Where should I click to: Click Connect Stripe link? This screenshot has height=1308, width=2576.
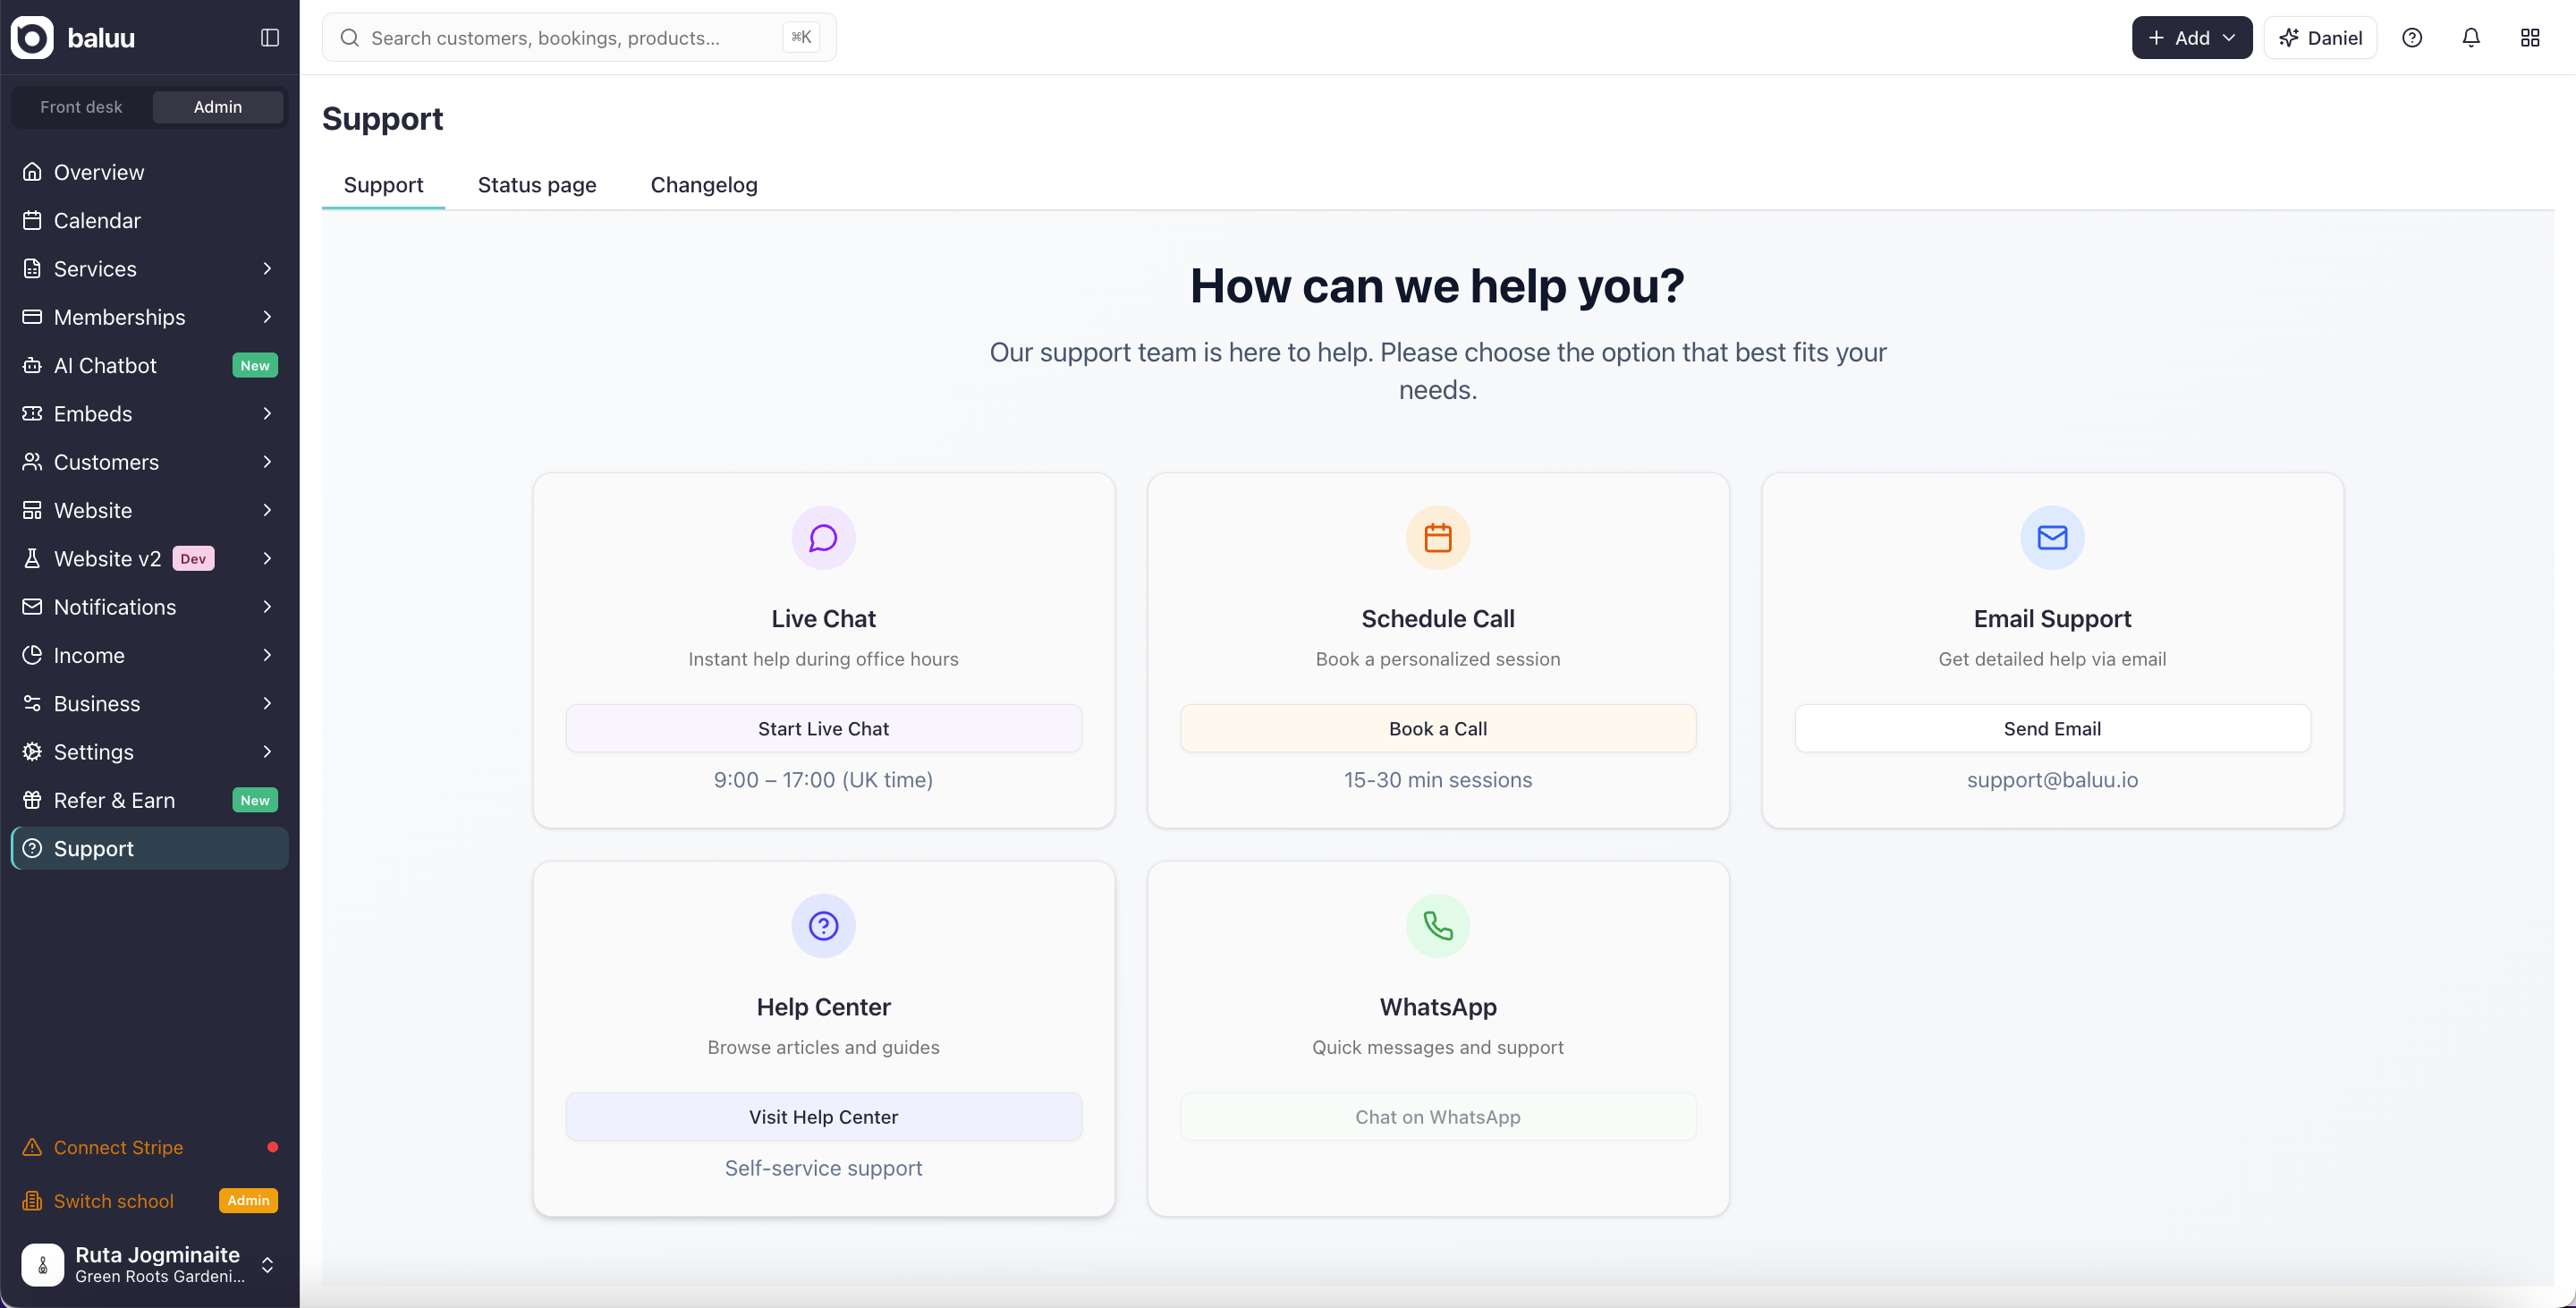pyautogui.click(x=150, y=1147)
